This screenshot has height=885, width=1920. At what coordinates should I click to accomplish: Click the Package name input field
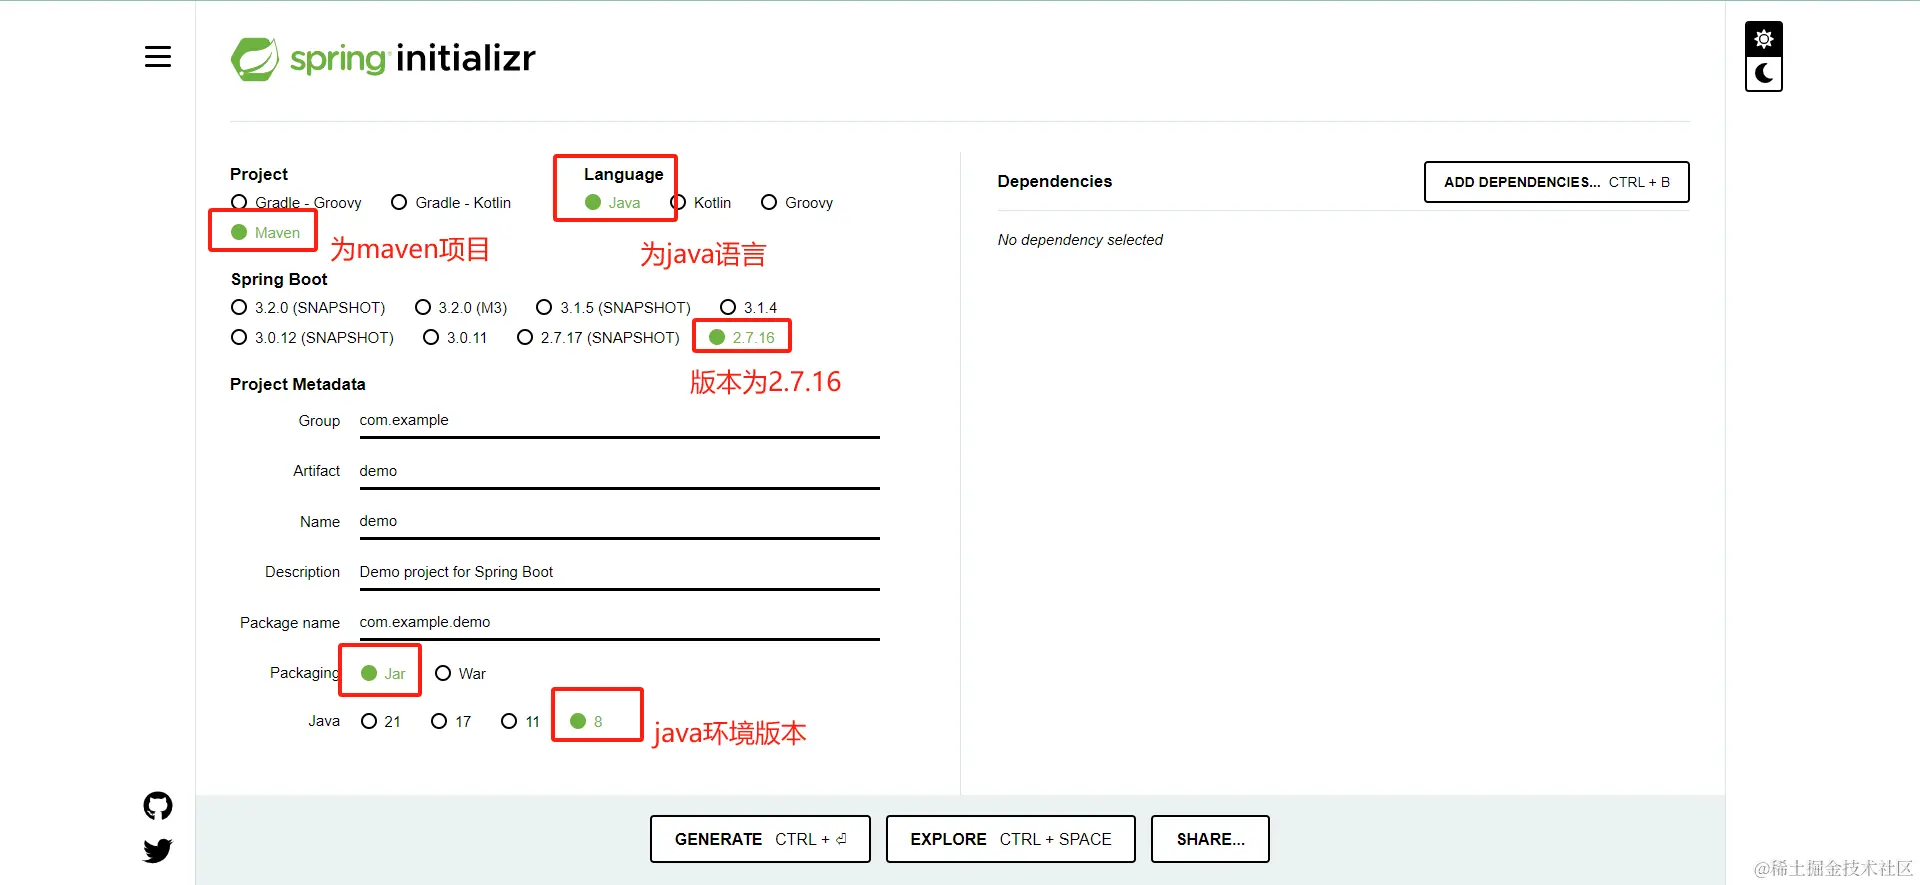click(x=620, y=623)
